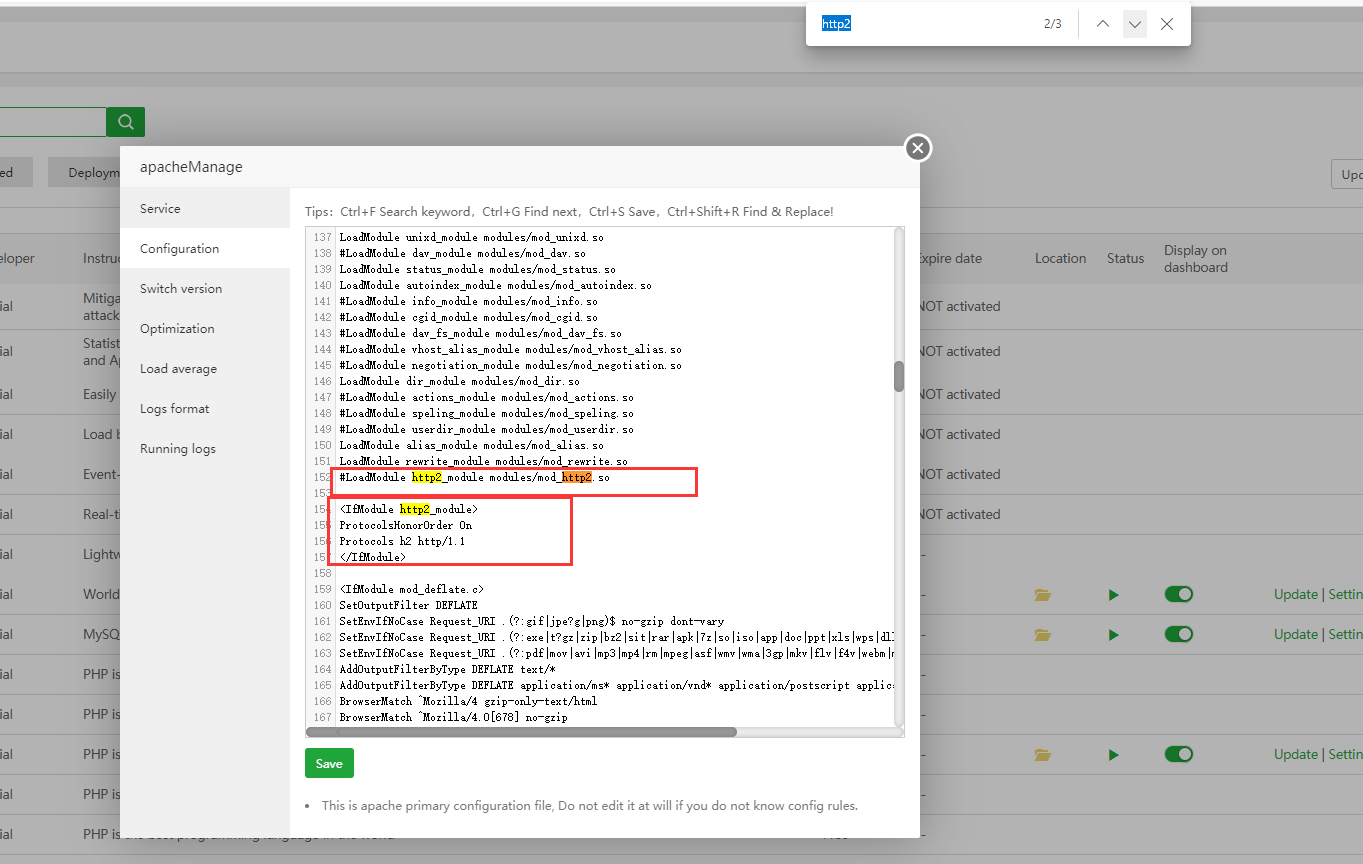Click the Status column header
Screen dimensions: 1363x864
(x=1125, y=258)
